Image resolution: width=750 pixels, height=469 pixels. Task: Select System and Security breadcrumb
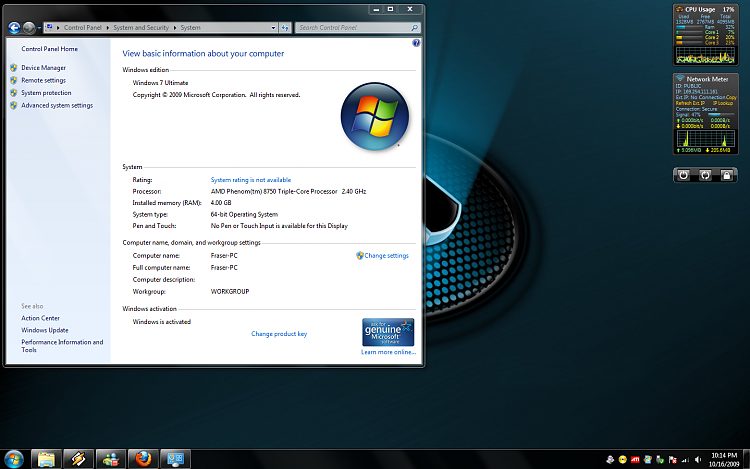click(141, 28)
